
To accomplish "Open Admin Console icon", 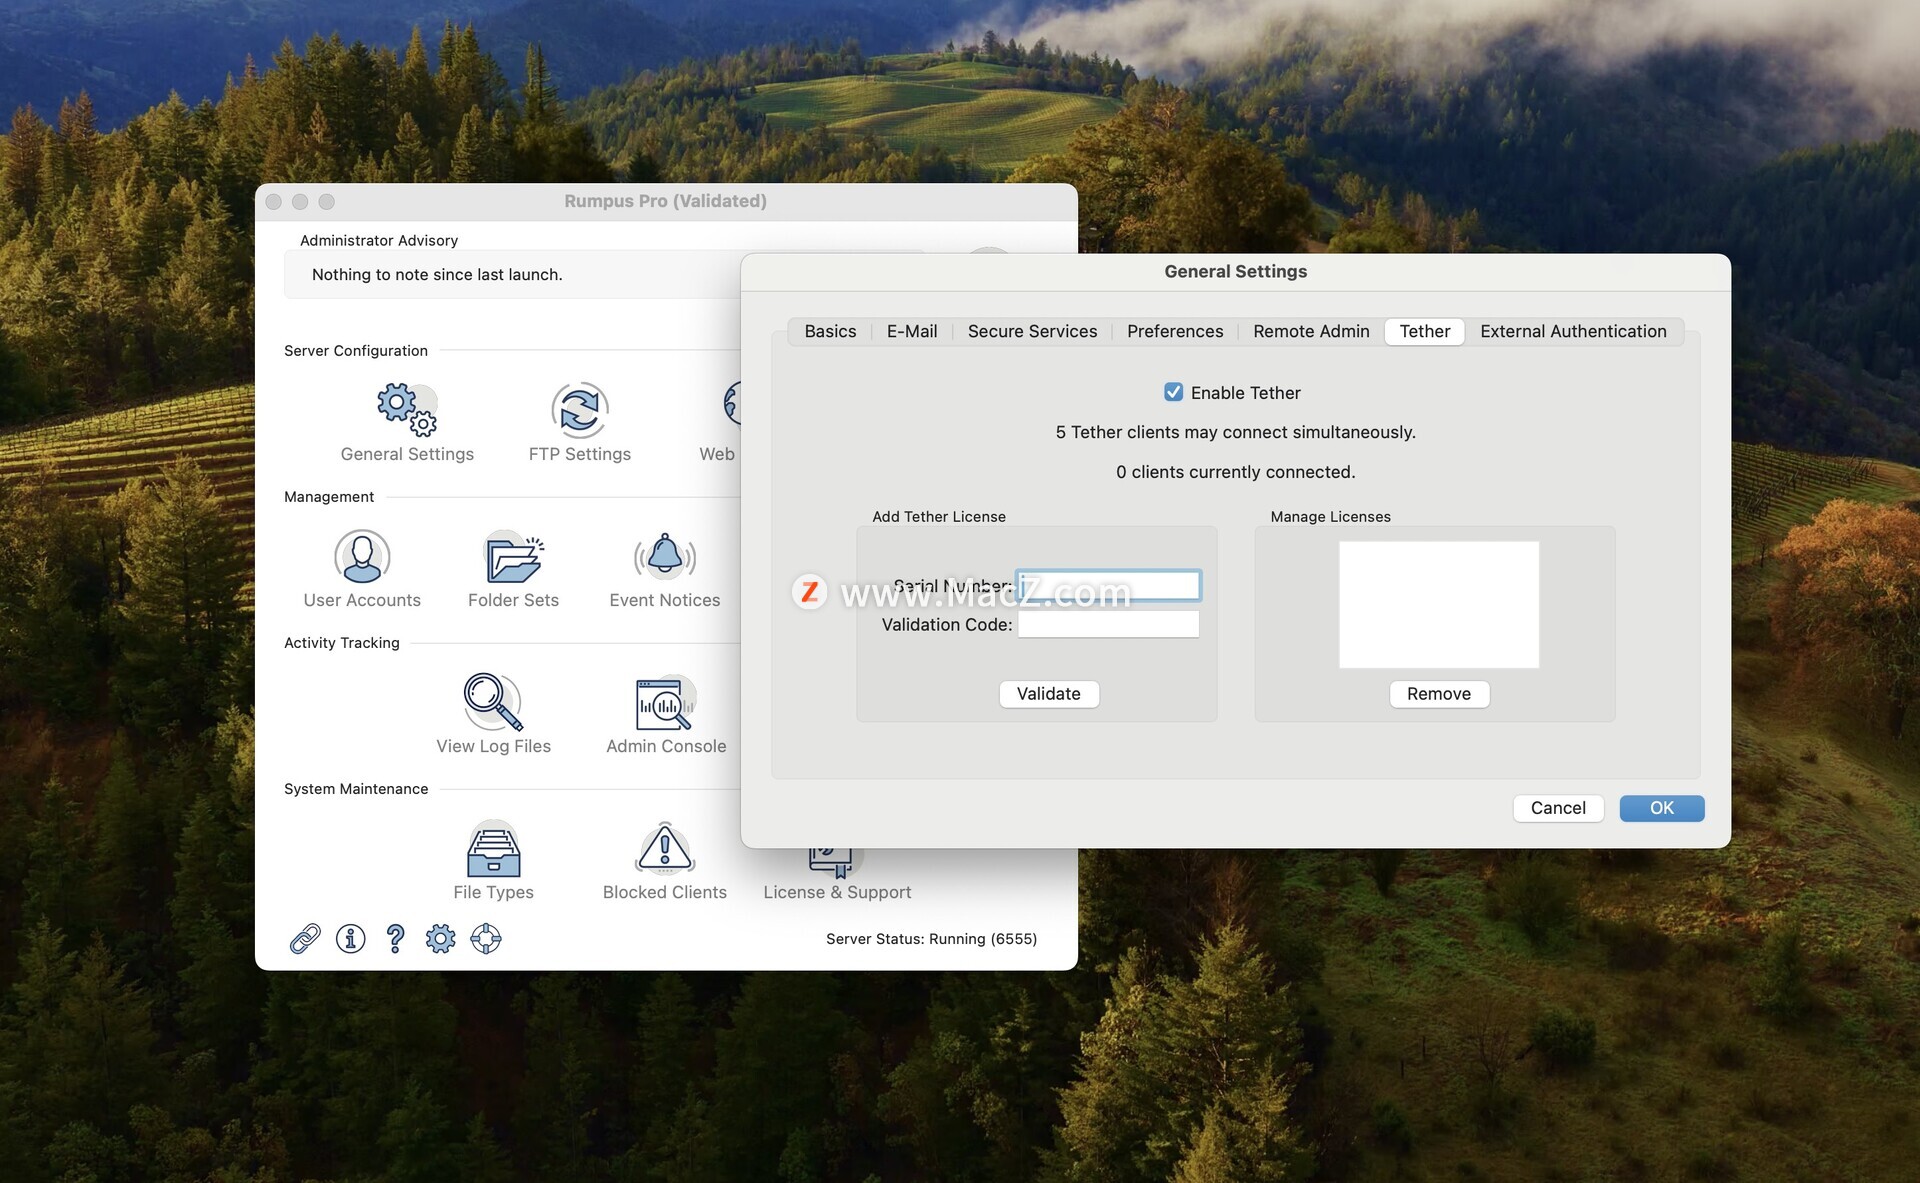I will [666, 703].
